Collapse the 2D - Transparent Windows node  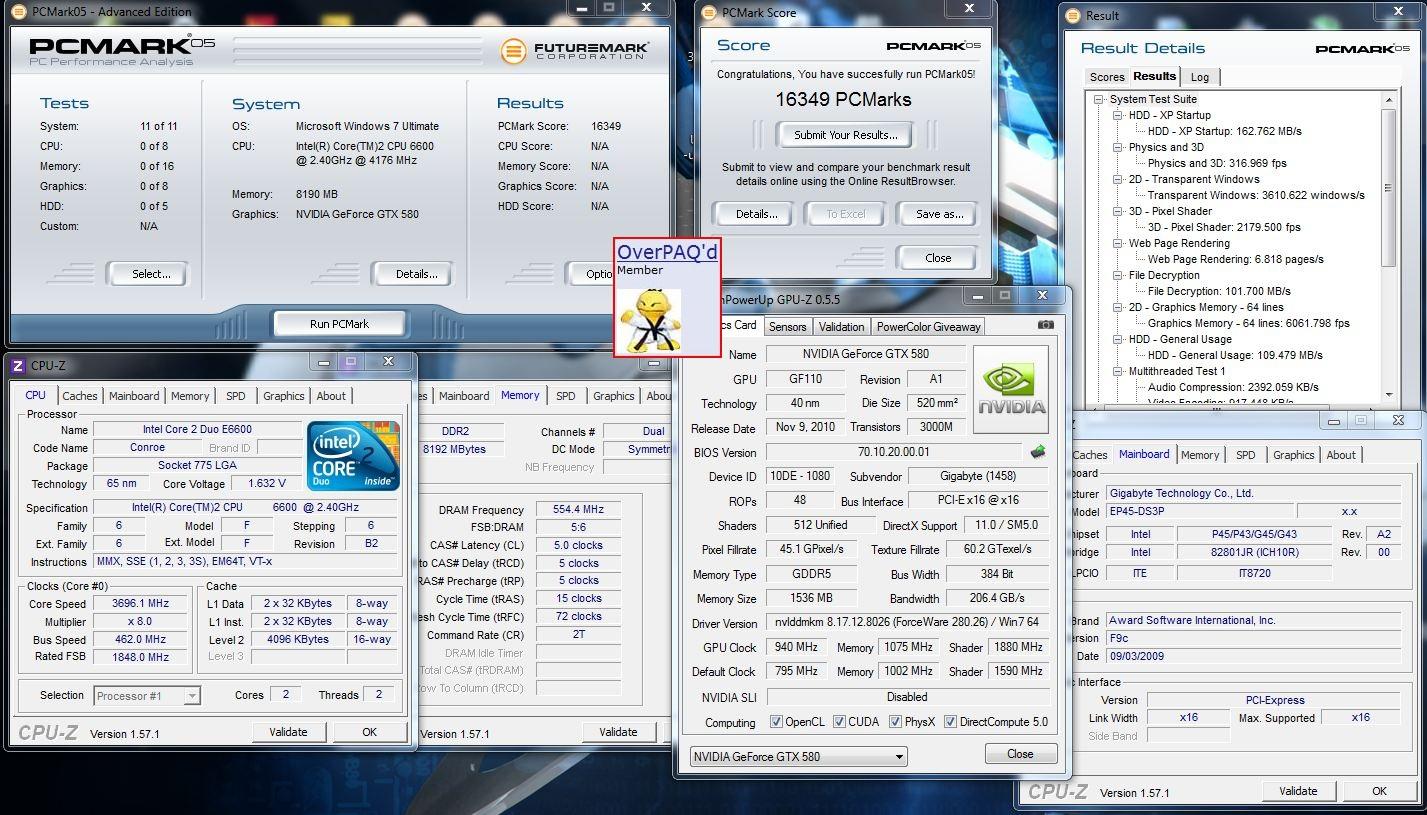1118,179
